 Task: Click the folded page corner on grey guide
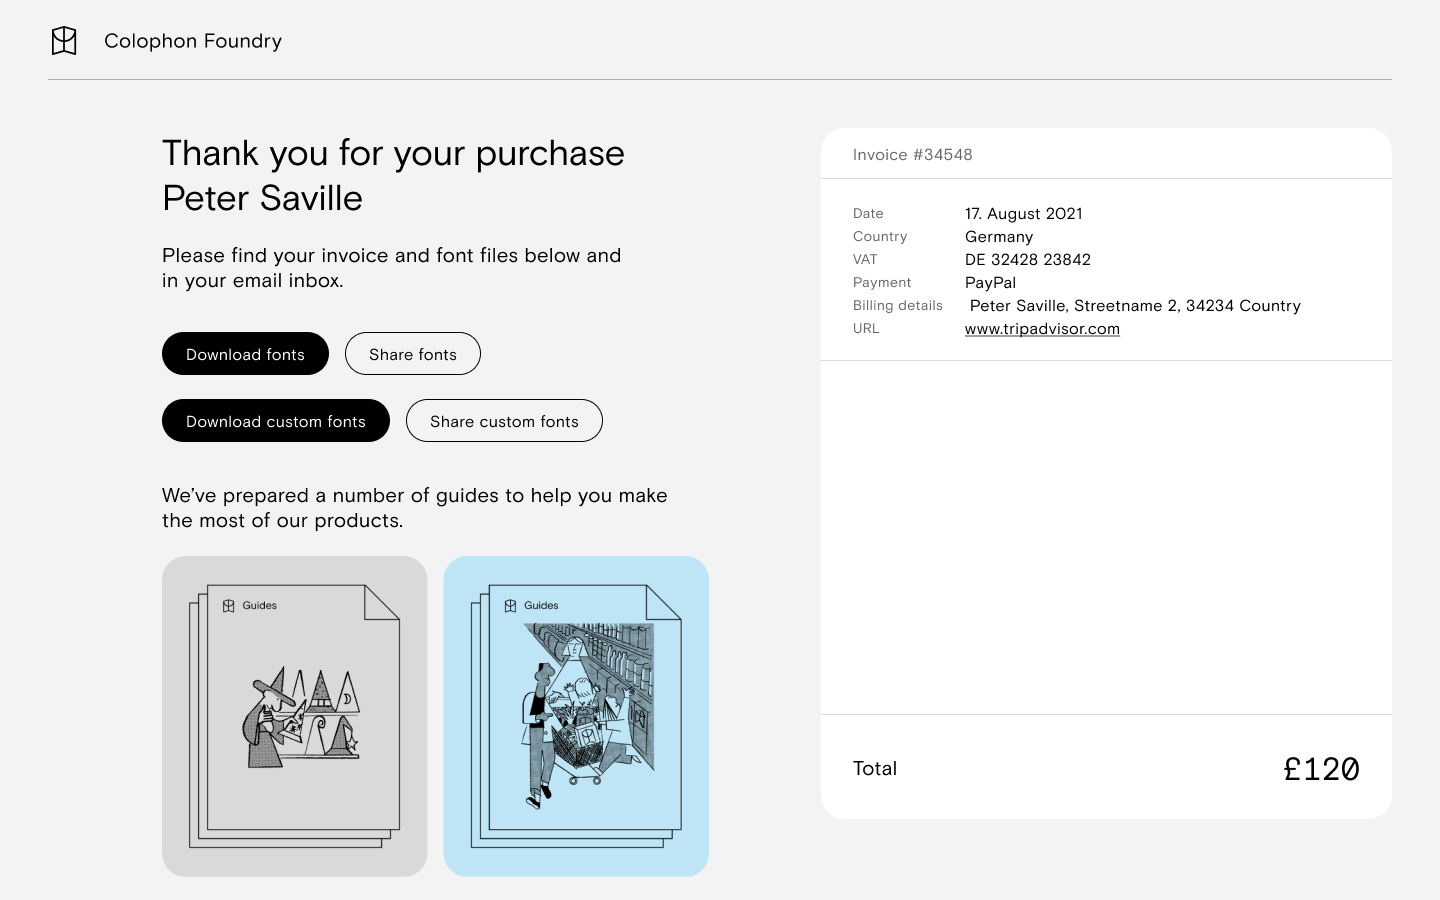pos(382,602)
